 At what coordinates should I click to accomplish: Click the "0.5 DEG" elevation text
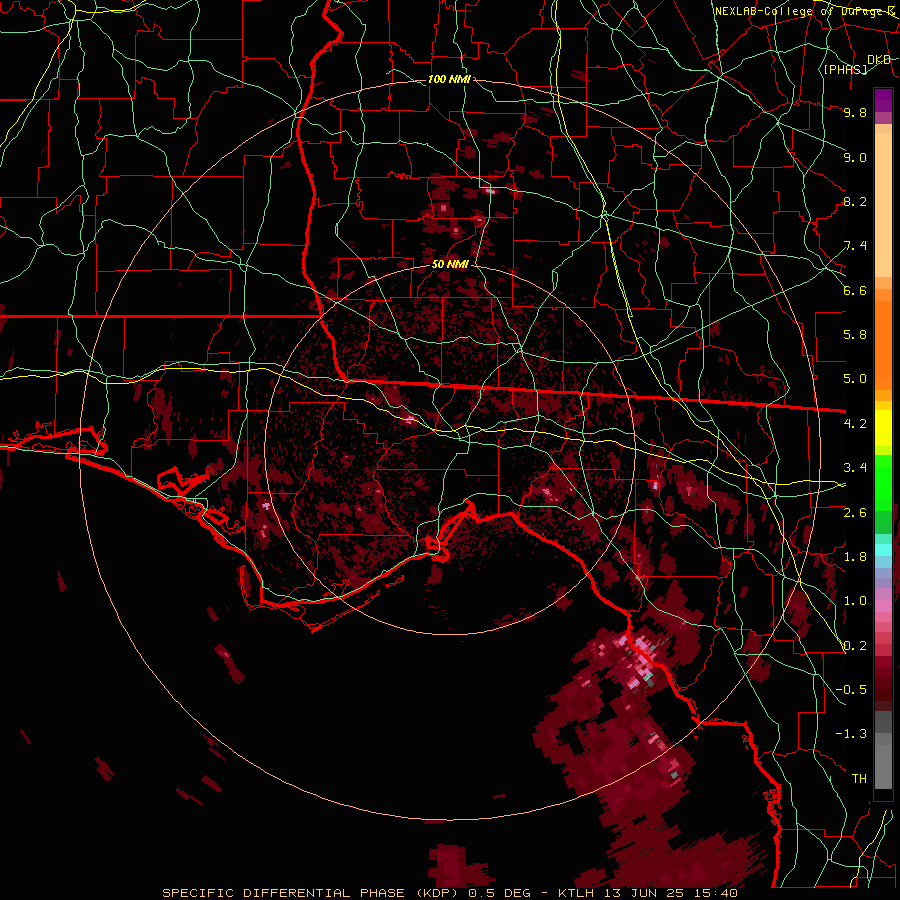(501, 893)
